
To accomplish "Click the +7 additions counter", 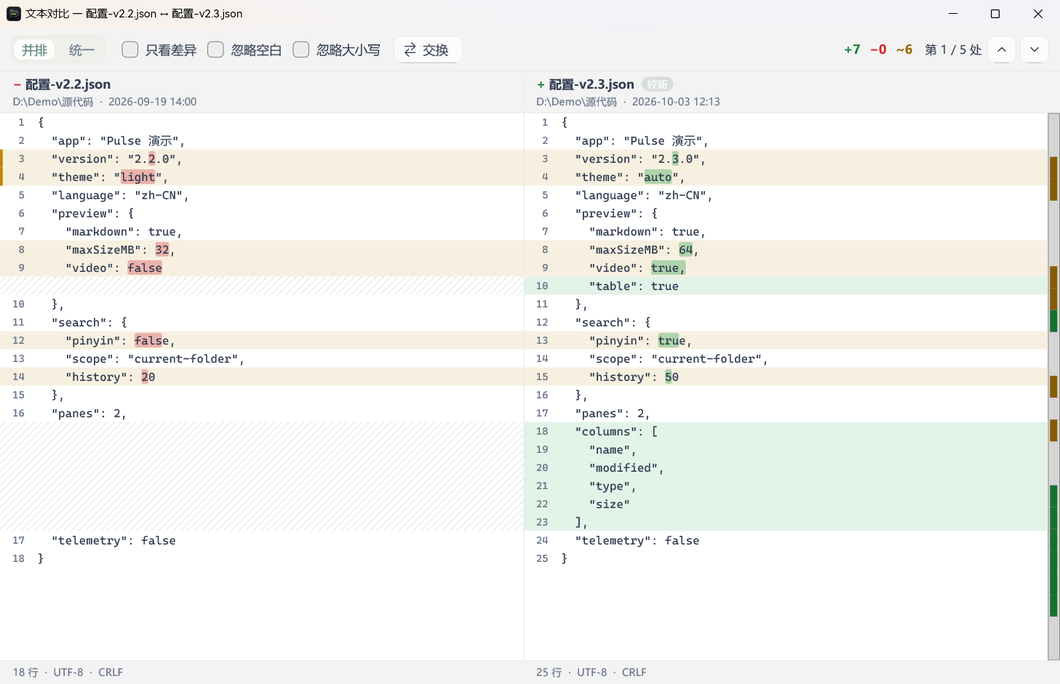I will point(852,50).
